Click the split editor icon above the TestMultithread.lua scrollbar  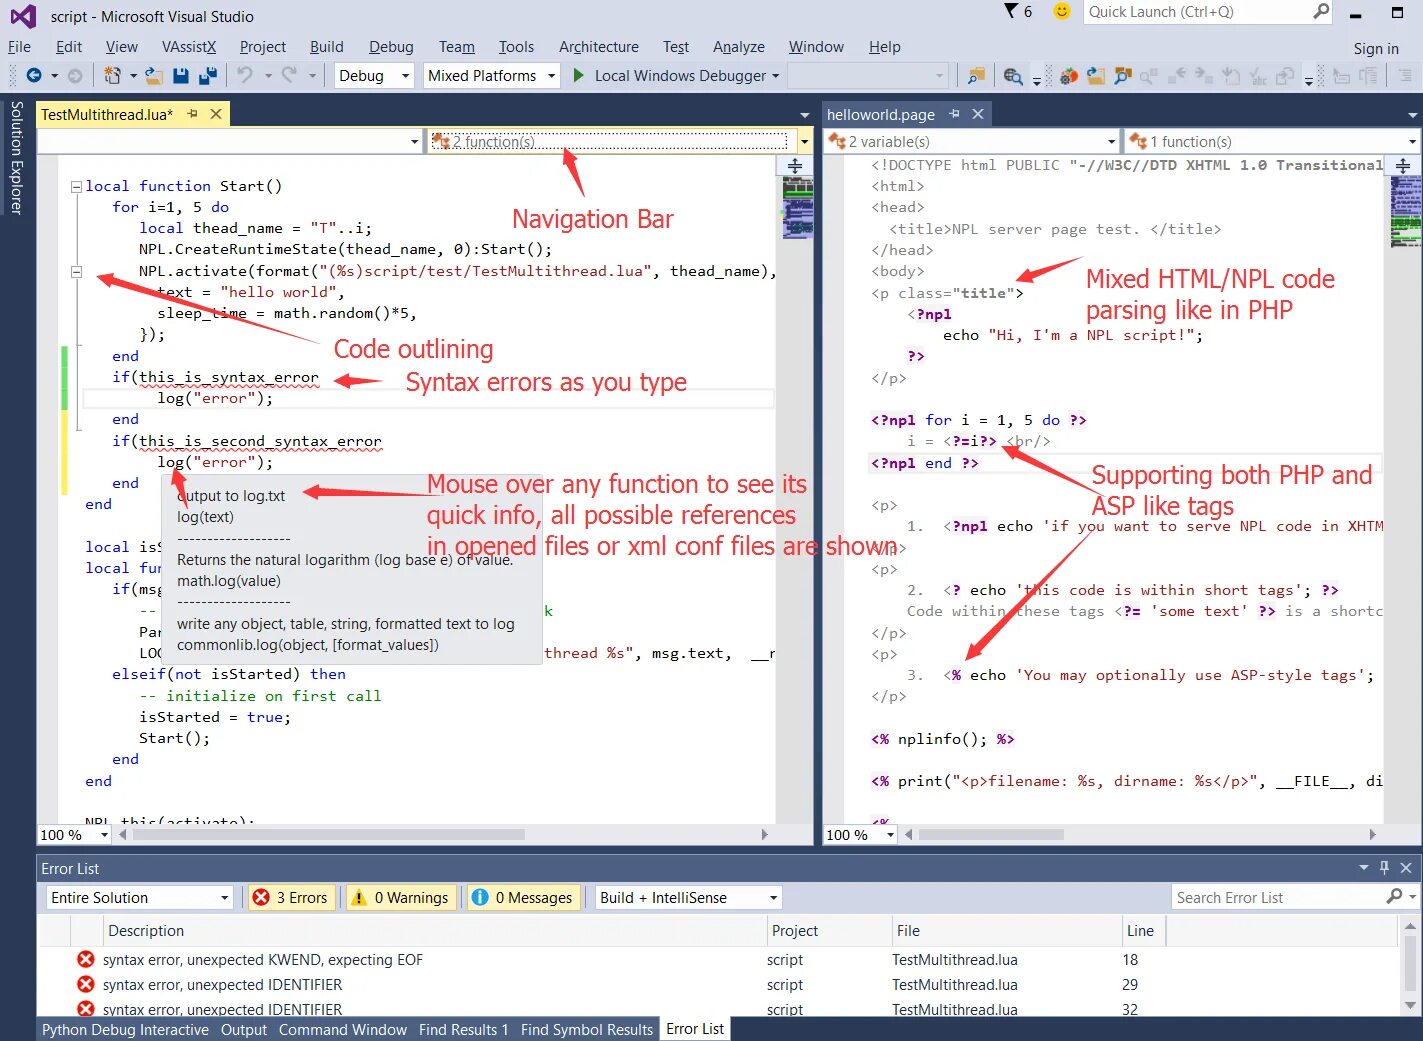pyautogui.click(x=795, y=166)
